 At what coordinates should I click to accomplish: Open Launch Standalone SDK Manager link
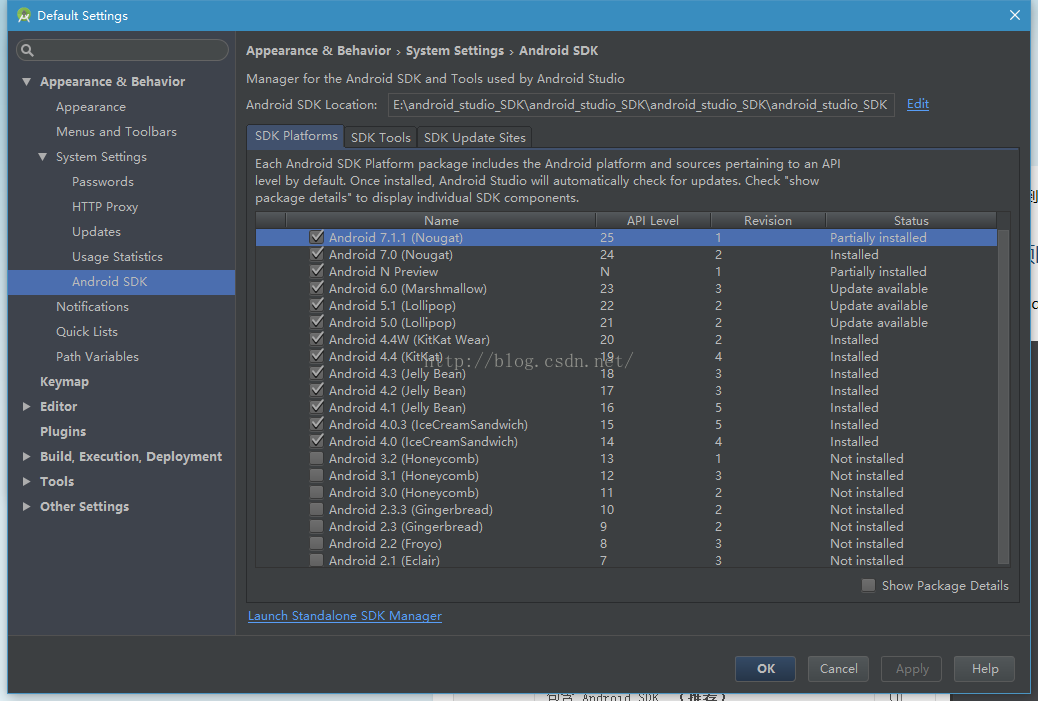coord(344,616)
